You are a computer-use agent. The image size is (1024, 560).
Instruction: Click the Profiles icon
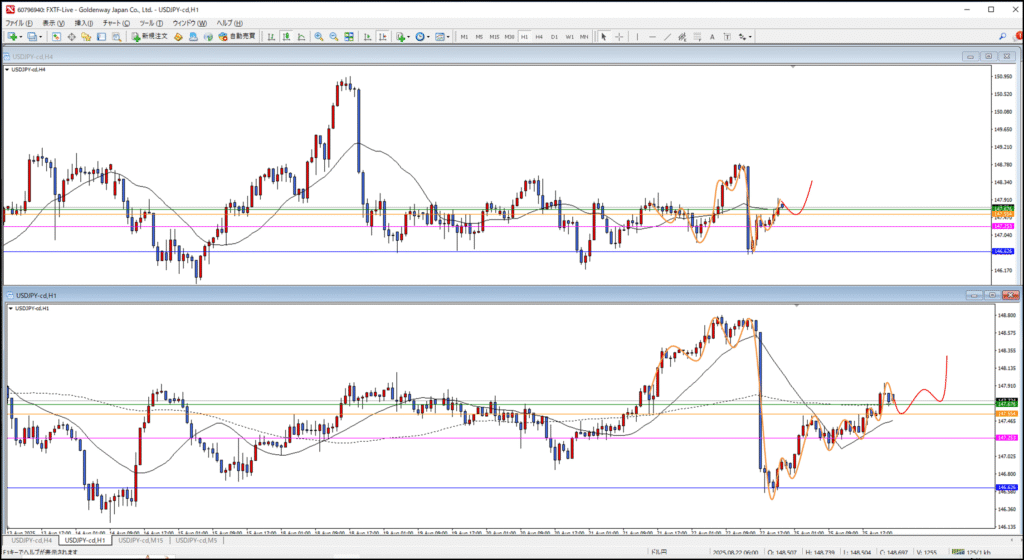coord(33,37)
